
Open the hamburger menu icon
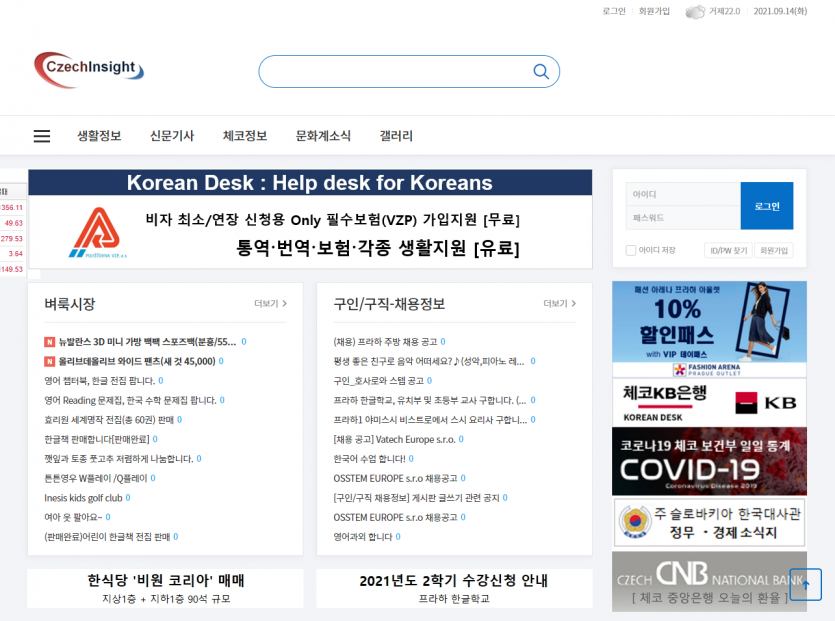pyautogui.click(x=41, y=136)
